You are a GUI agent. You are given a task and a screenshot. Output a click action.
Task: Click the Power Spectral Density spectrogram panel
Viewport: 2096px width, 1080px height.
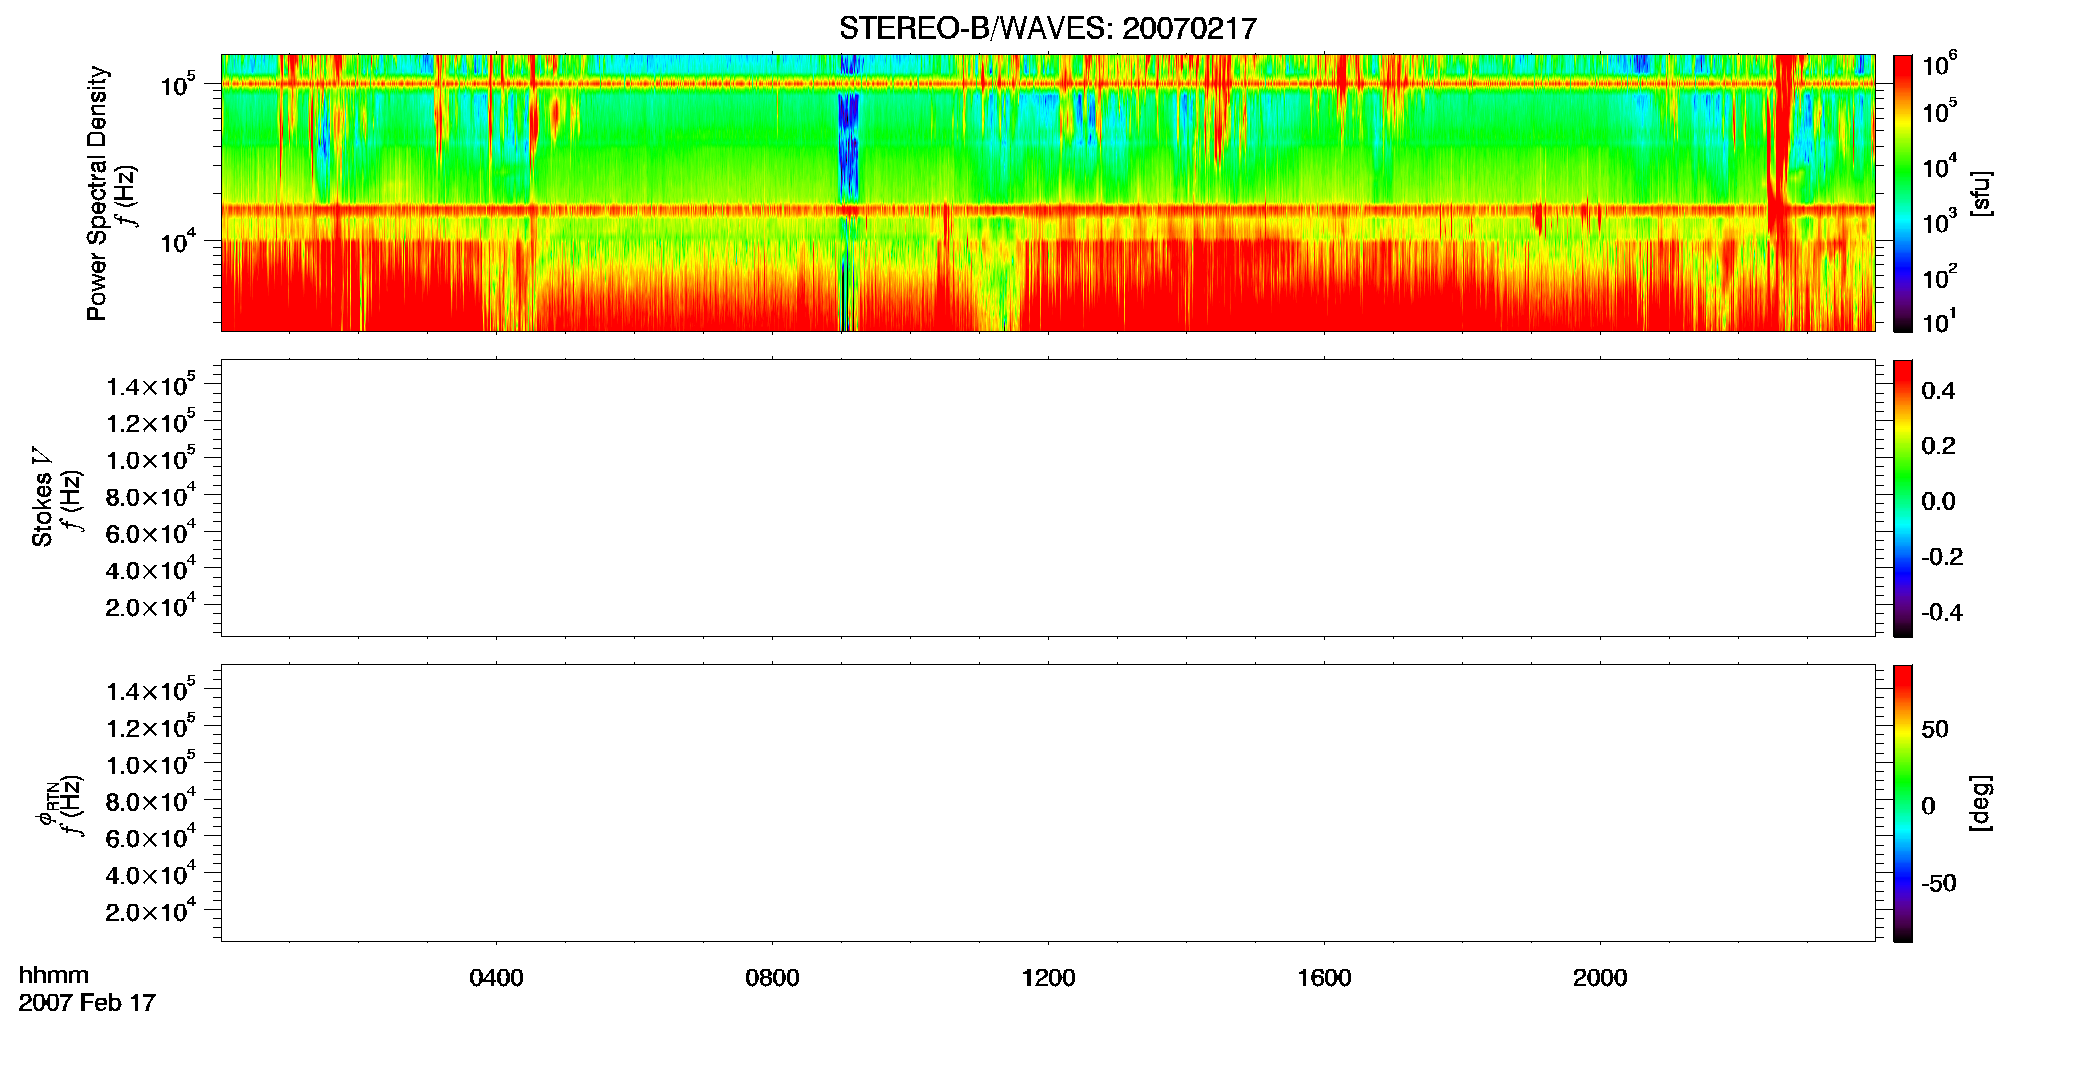(1048, 193)
